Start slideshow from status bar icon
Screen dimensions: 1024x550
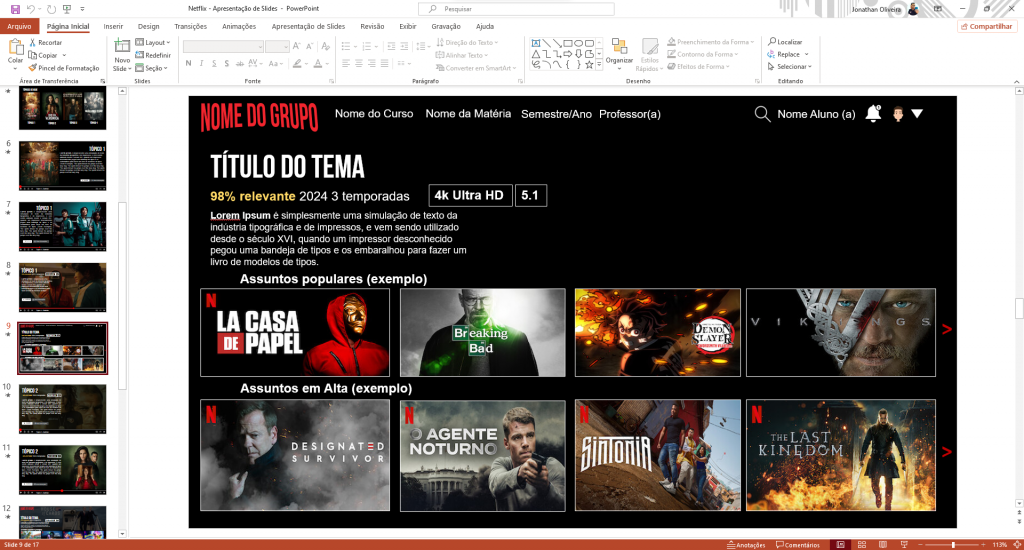pos(904,545)
